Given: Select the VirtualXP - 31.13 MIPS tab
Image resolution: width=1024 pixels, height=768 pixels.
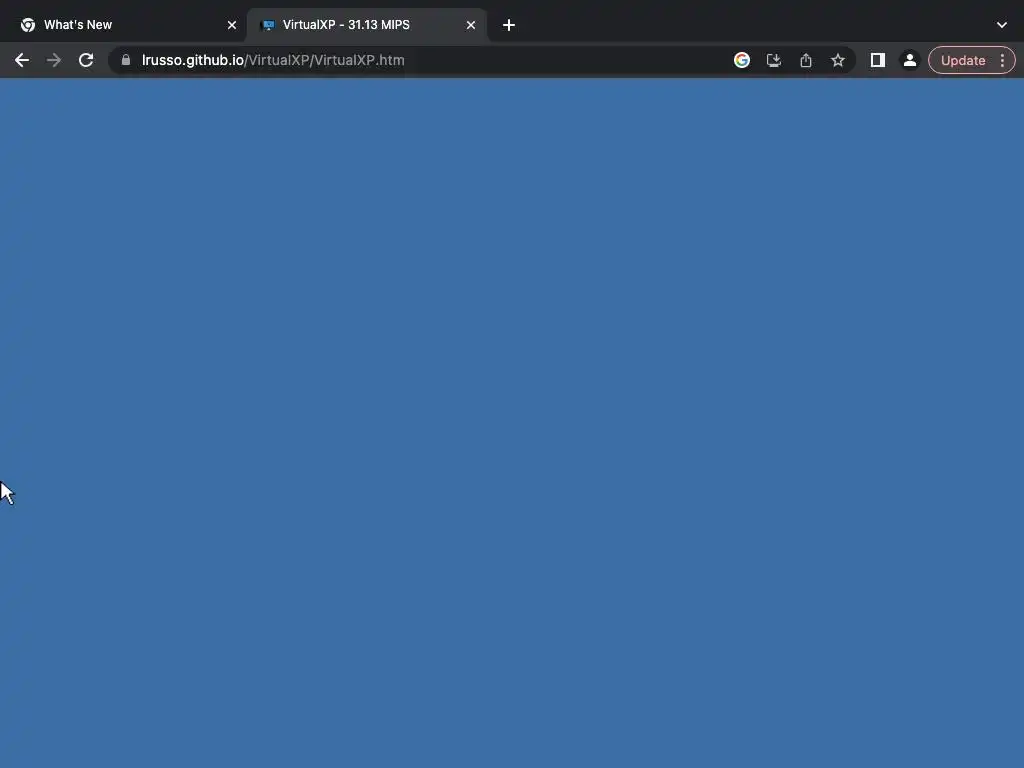Looking at the screenshot, I should click(x=366, y=25).
